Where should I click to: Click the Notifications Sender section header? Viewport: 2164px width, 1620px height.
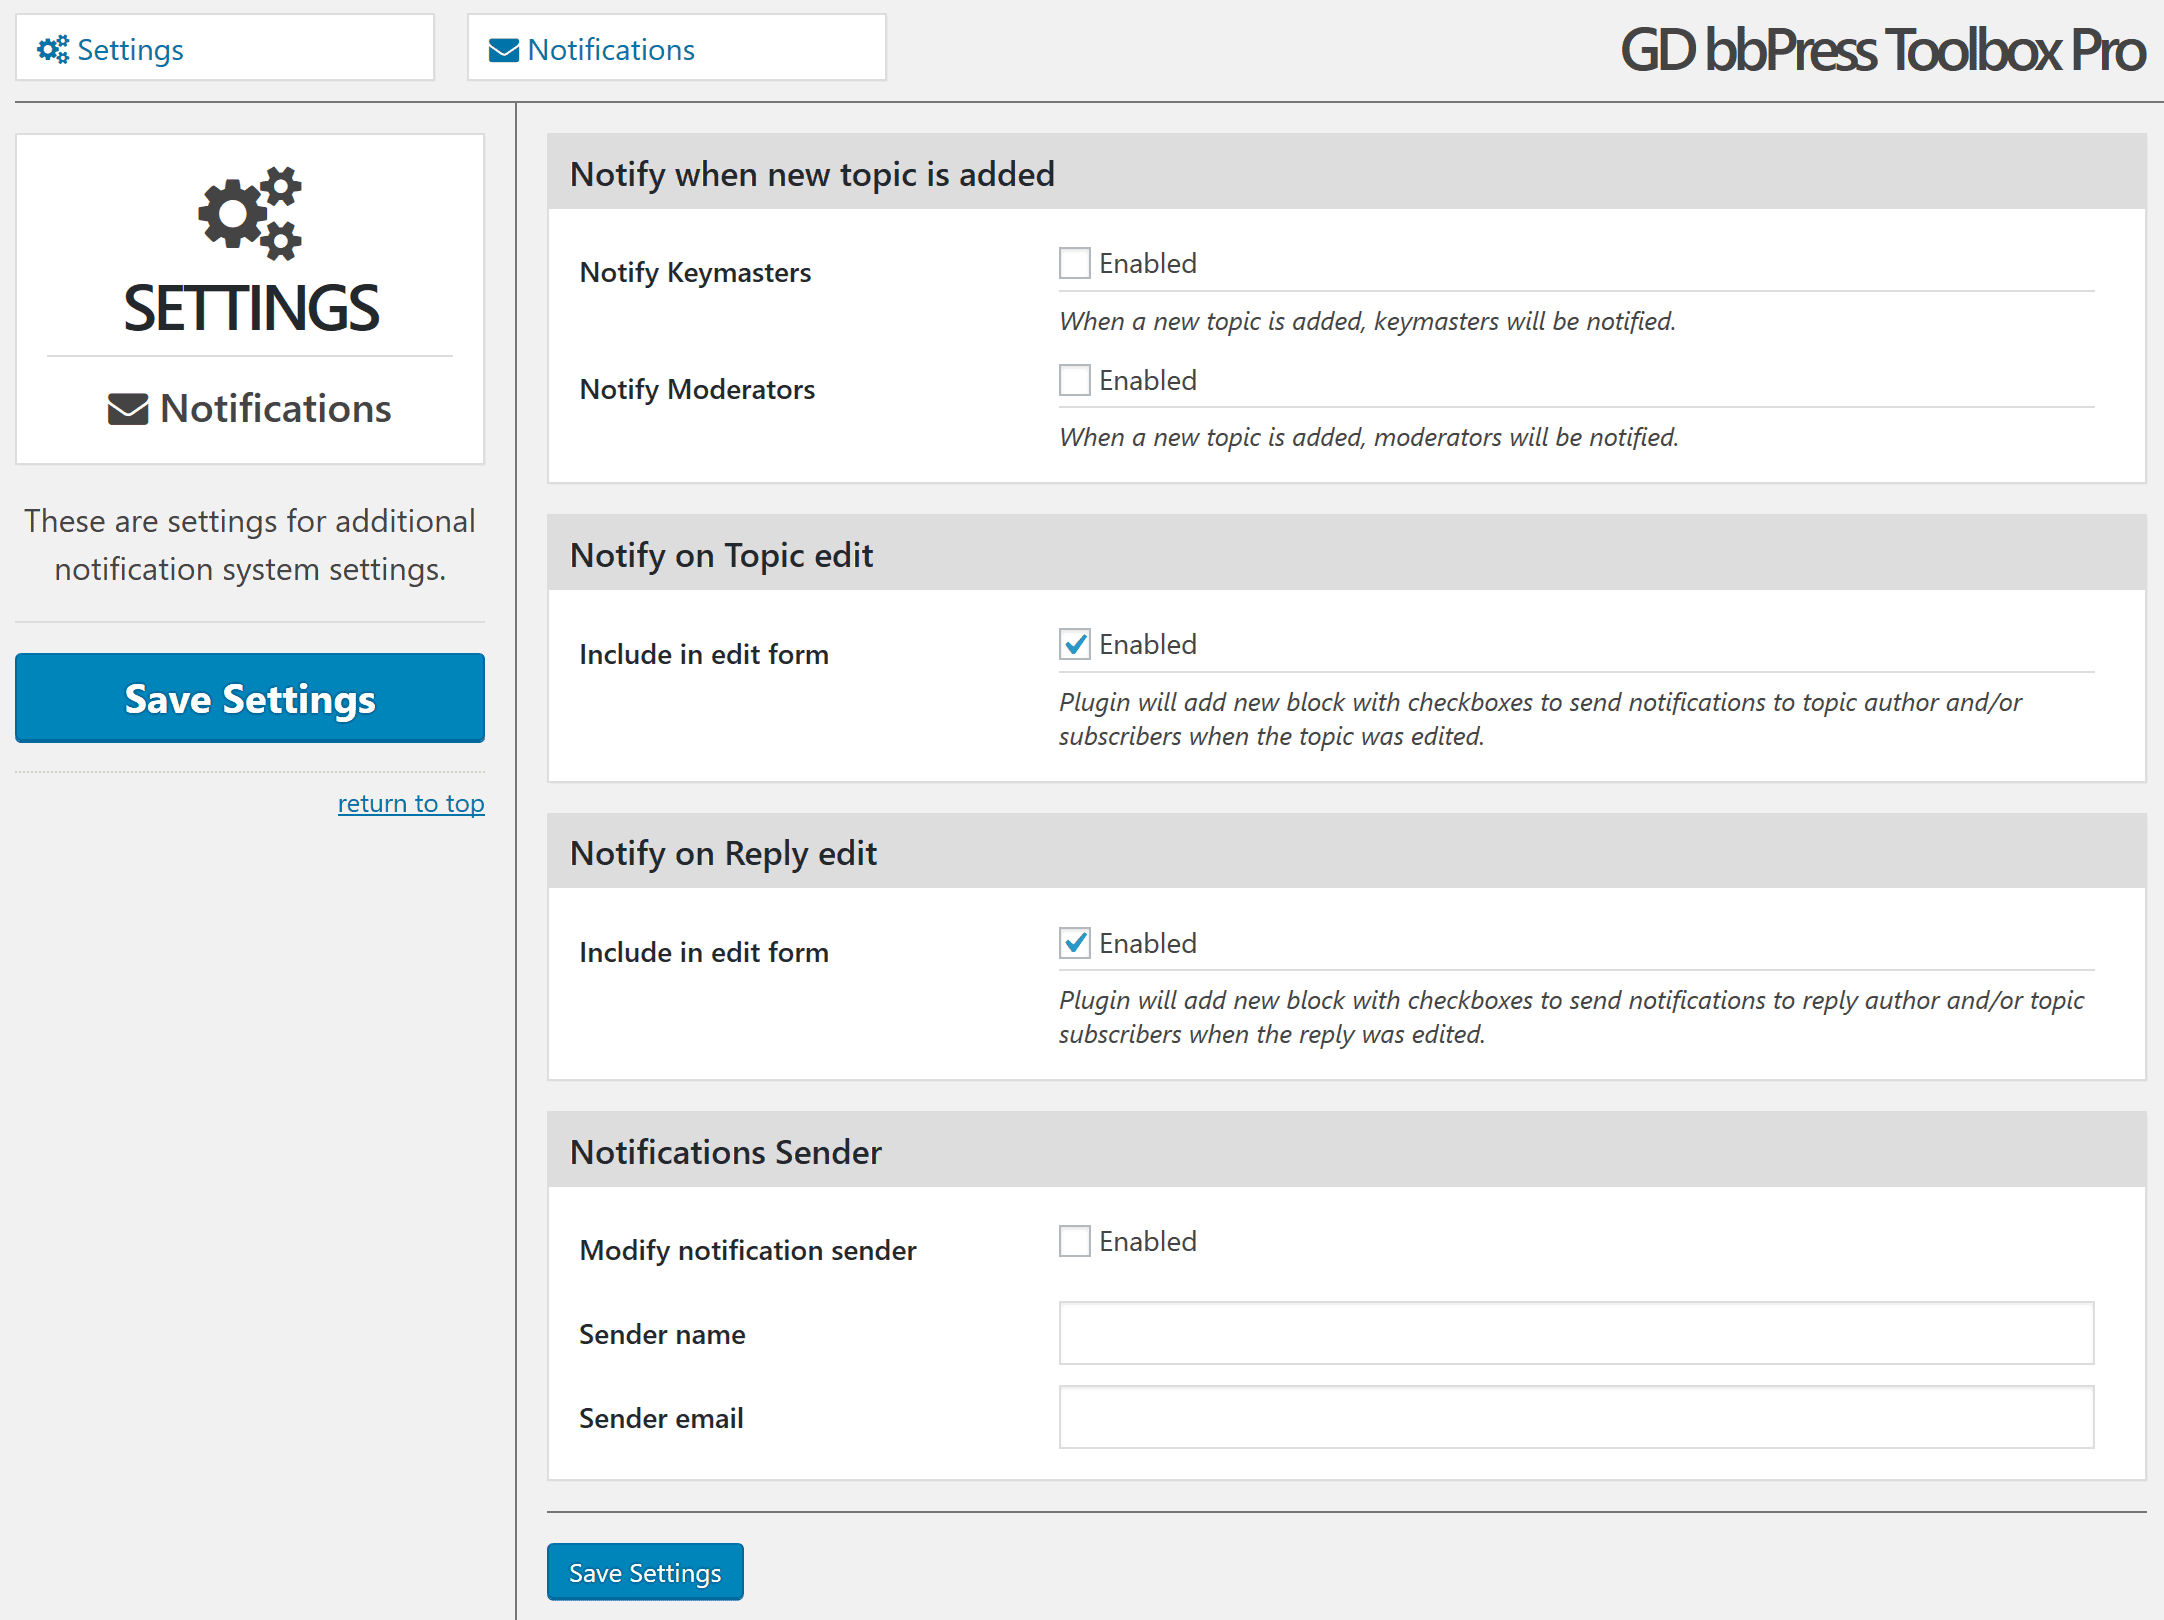pos(1347,1150)
